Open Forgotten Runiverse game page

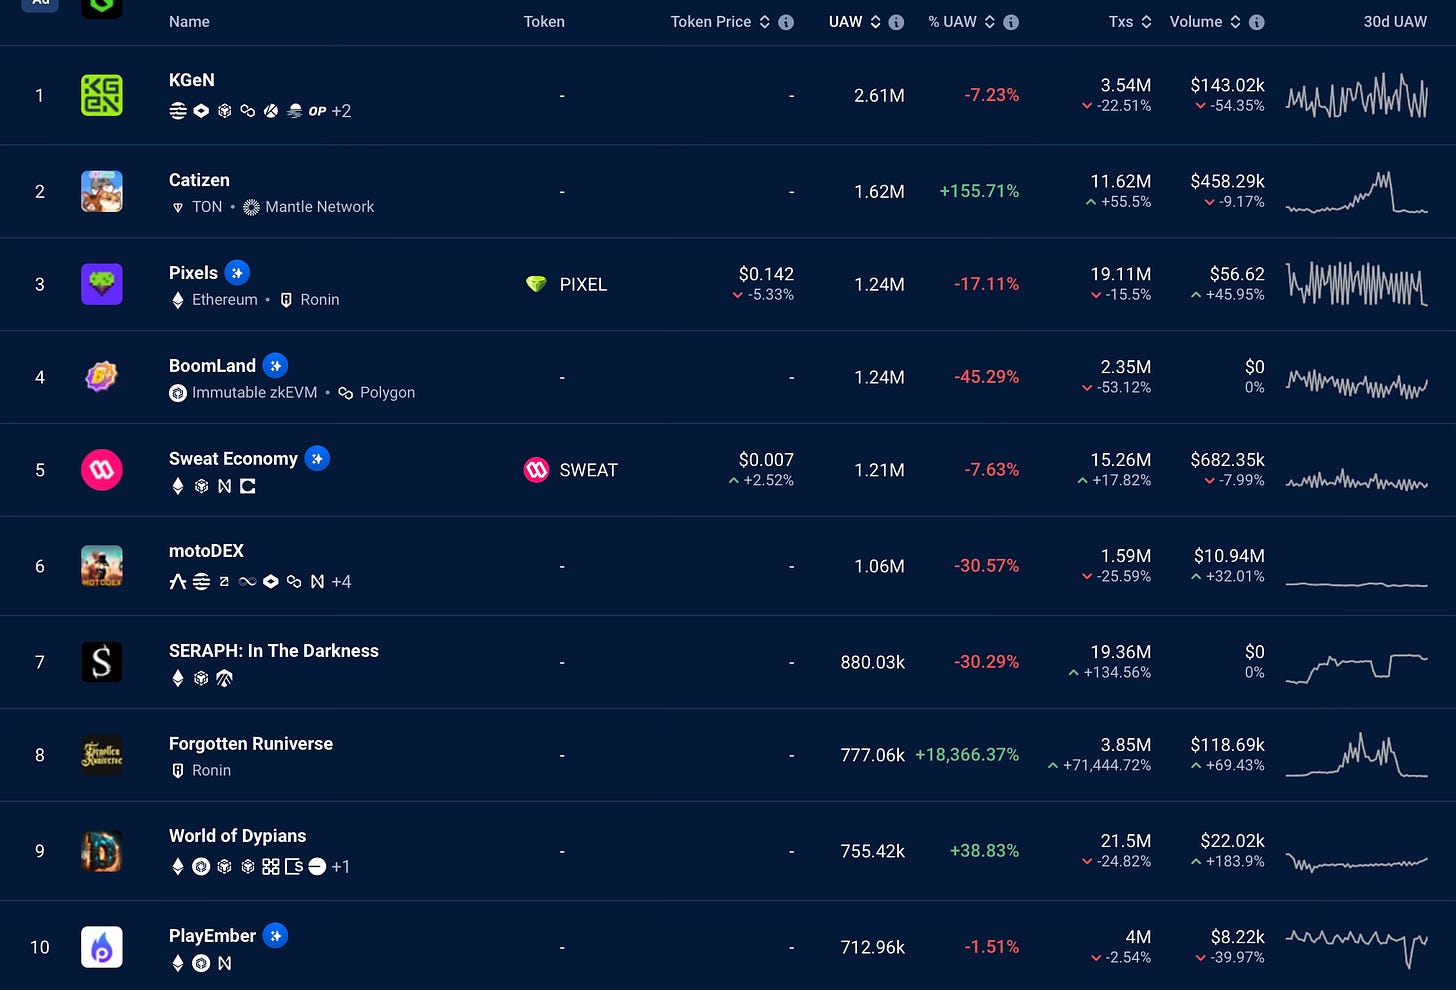click(250, 744)
